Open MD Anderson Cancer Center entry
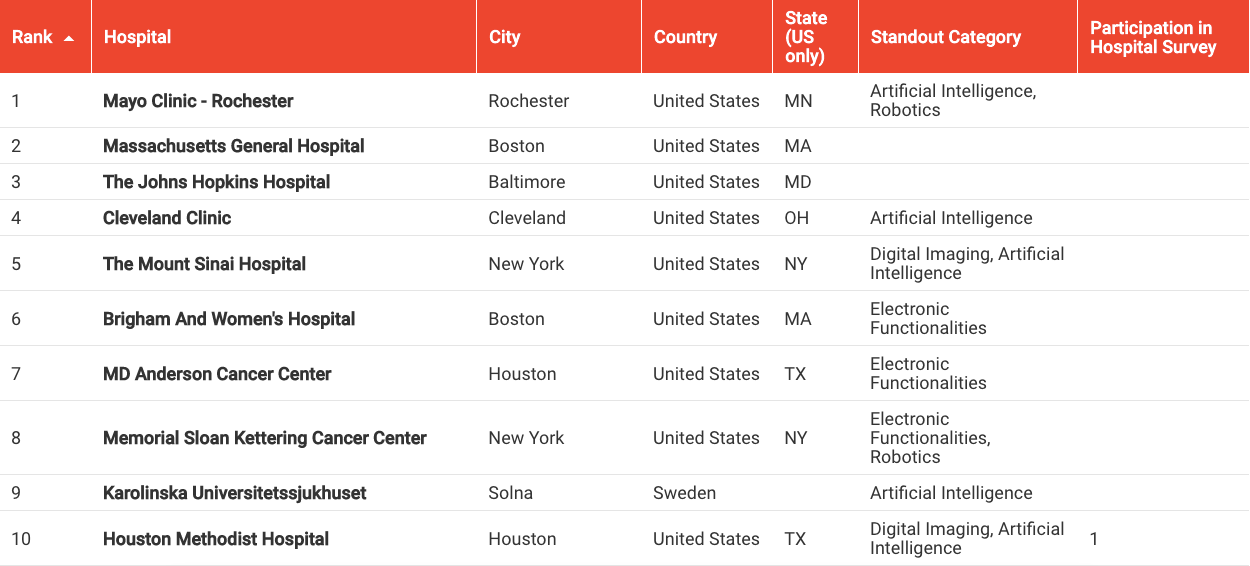The width and height of the screenshot is (1250, 566). [217, 374]
